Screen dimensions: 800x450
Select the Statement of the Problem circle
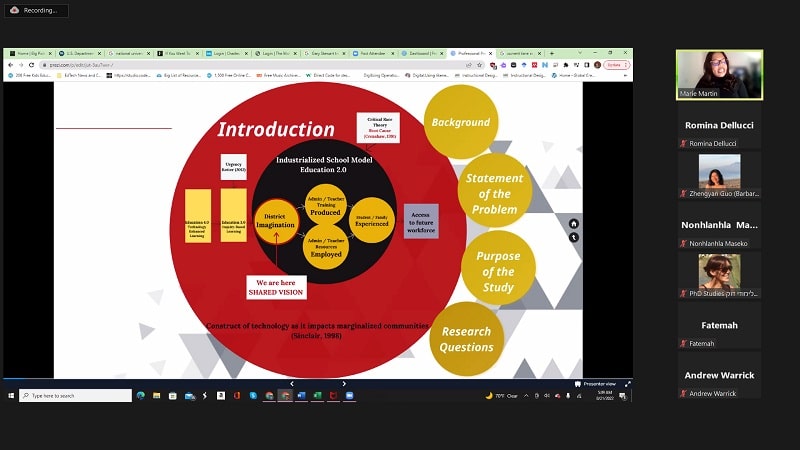494,194
